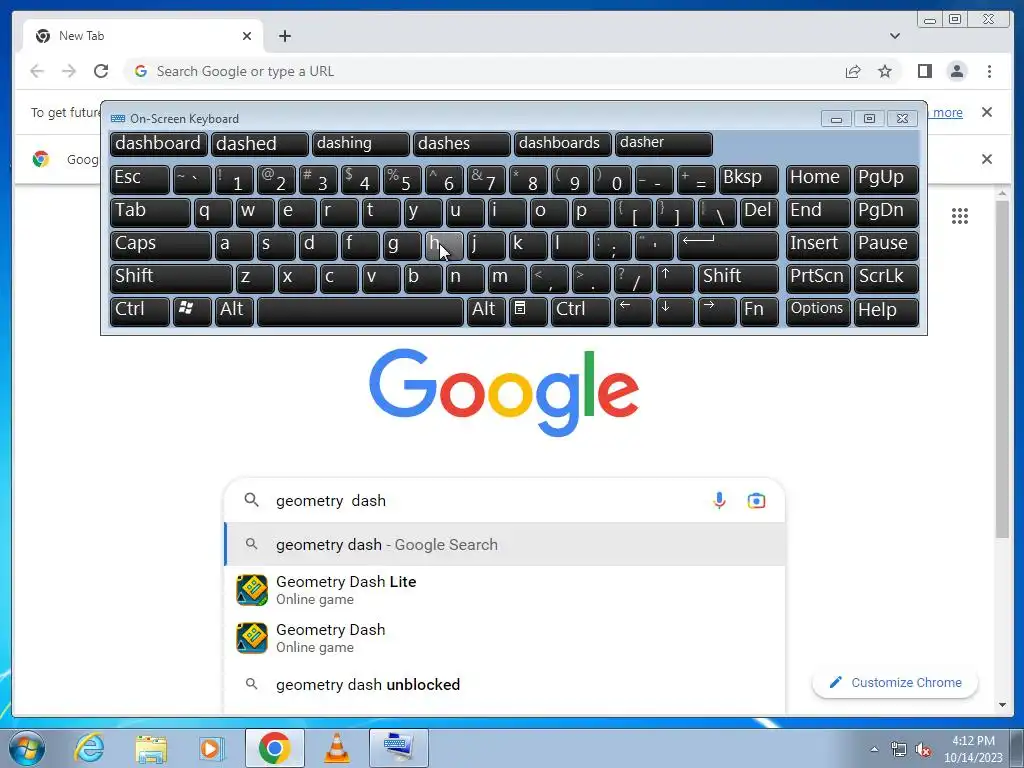The width and height of the screenshot is (1024, 768).
Task: Click the left arrow key on the keyboard
Action: pos(633,311)
